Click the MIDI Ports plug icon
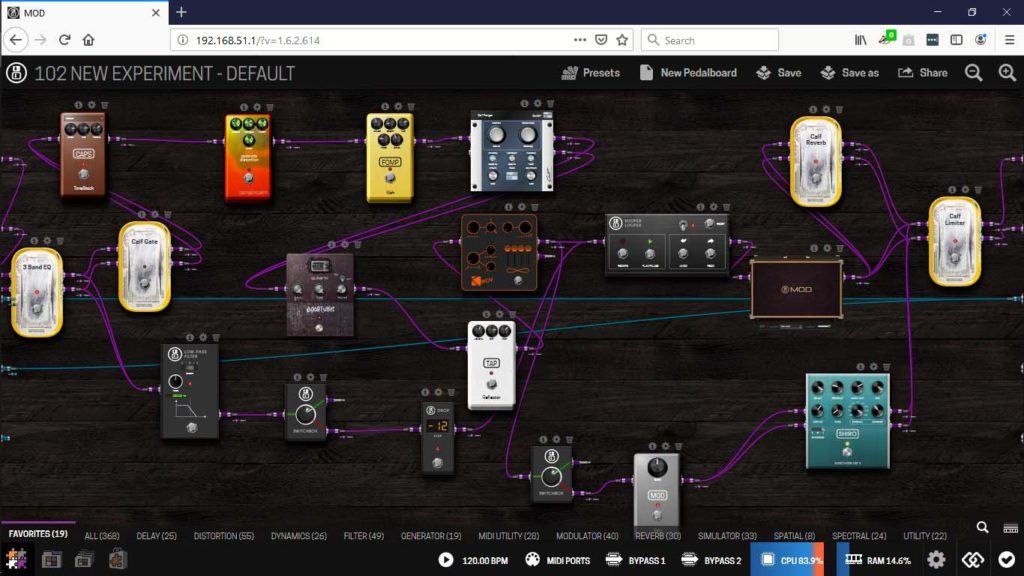The image size is (1024, 576). pyautogui.click(x=533, y=560)
